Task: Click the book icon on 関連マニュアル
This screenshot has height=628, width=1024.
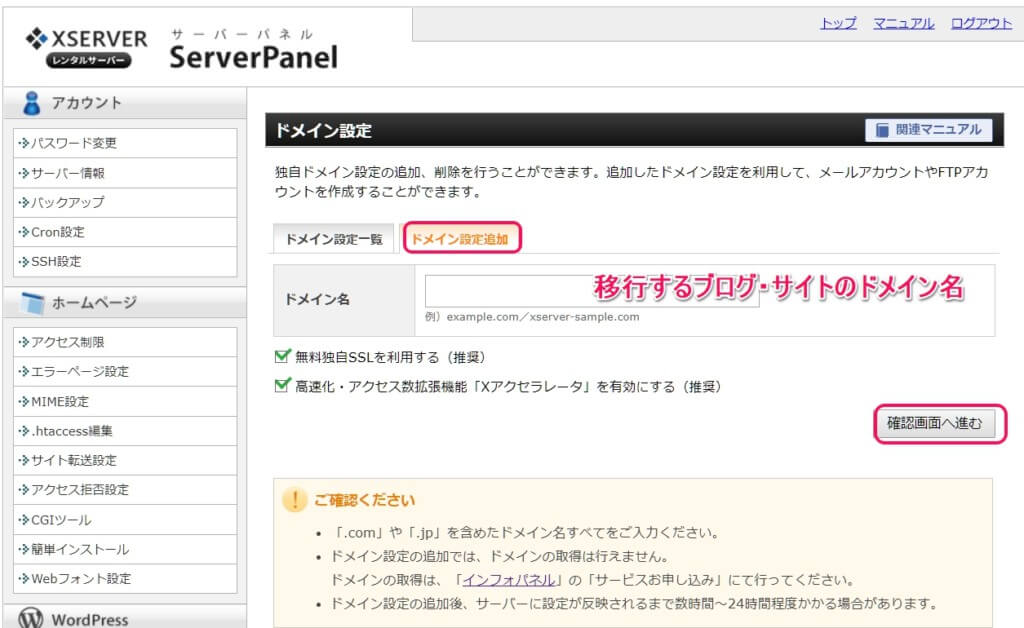Action: (882, 130)
